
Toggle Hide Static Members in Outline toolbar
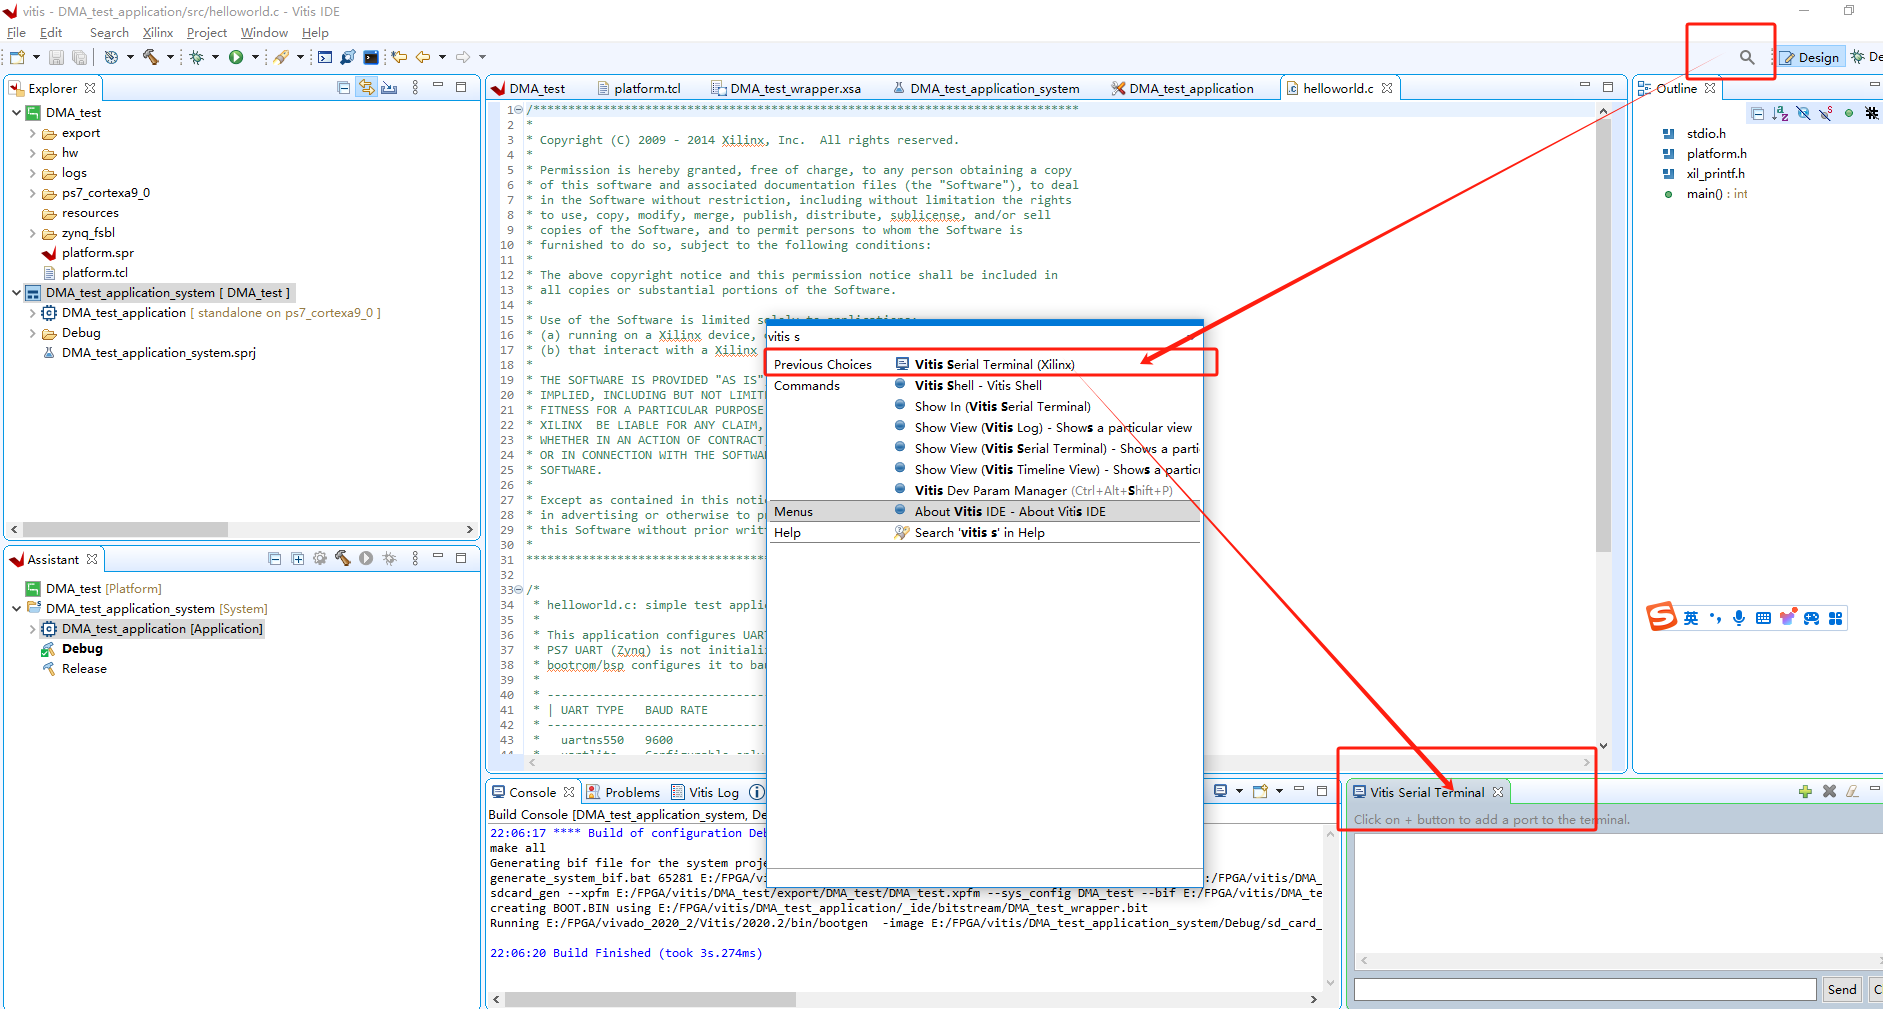(x=1826, y=113)
